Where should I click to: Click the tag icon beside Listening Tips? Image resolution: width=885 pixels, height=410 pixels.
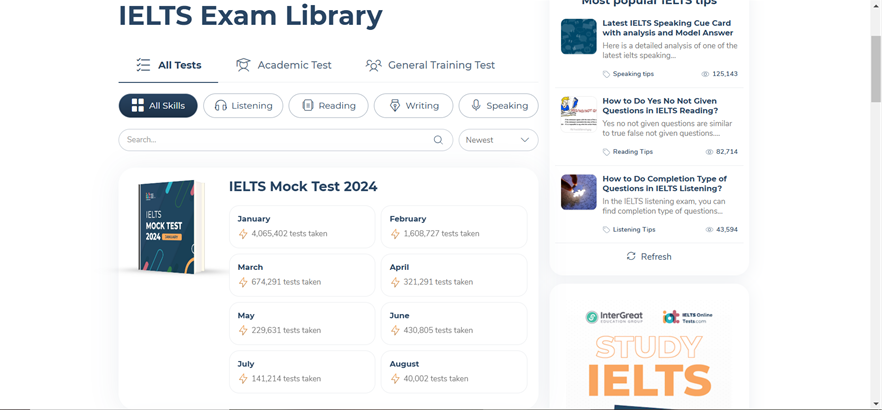[606, 230]
